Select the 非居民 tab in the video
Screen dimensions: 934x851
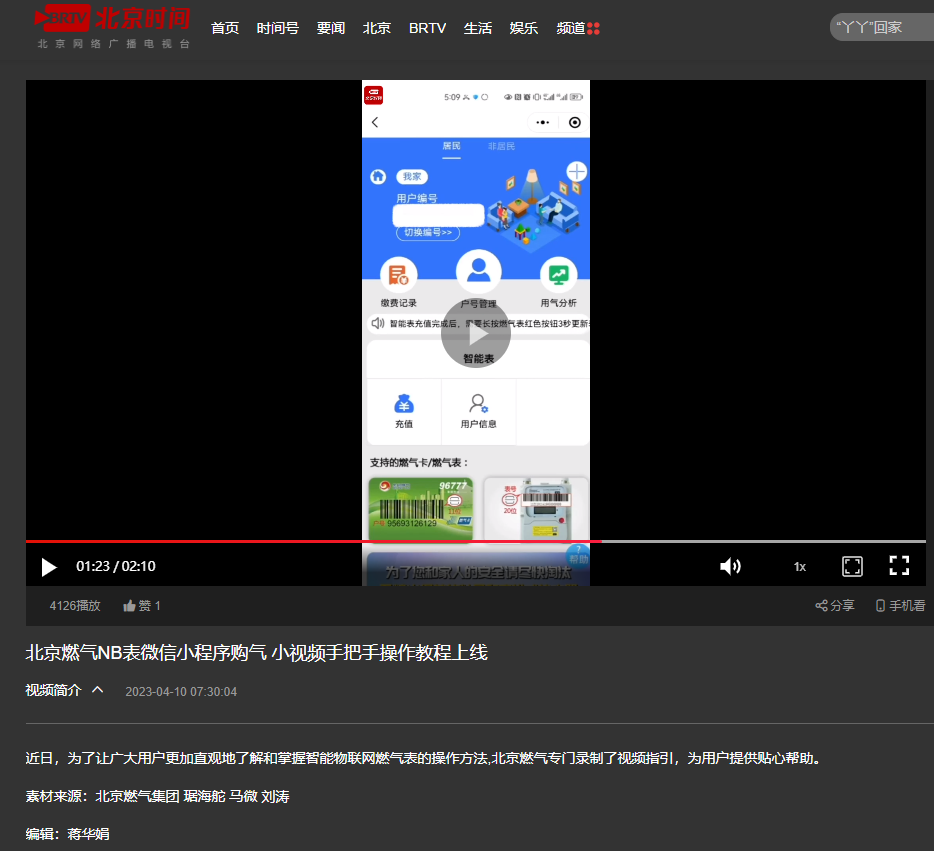point(501,146)
